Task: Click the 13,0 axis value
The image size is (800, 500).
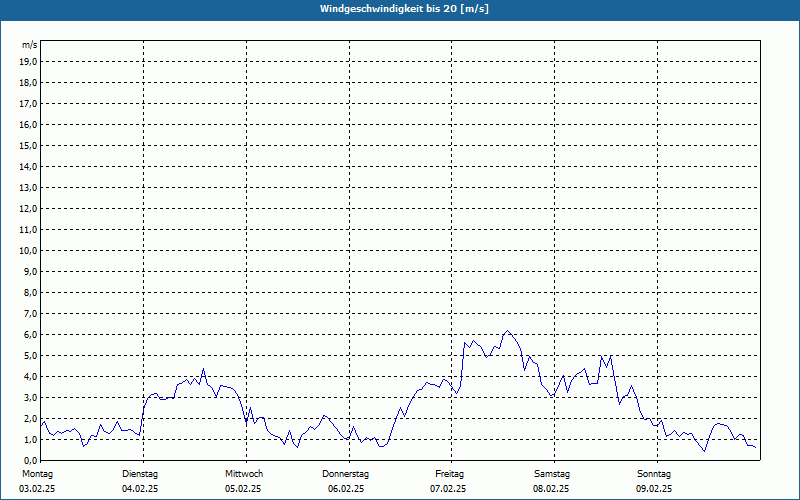Action: pos(29,187)
